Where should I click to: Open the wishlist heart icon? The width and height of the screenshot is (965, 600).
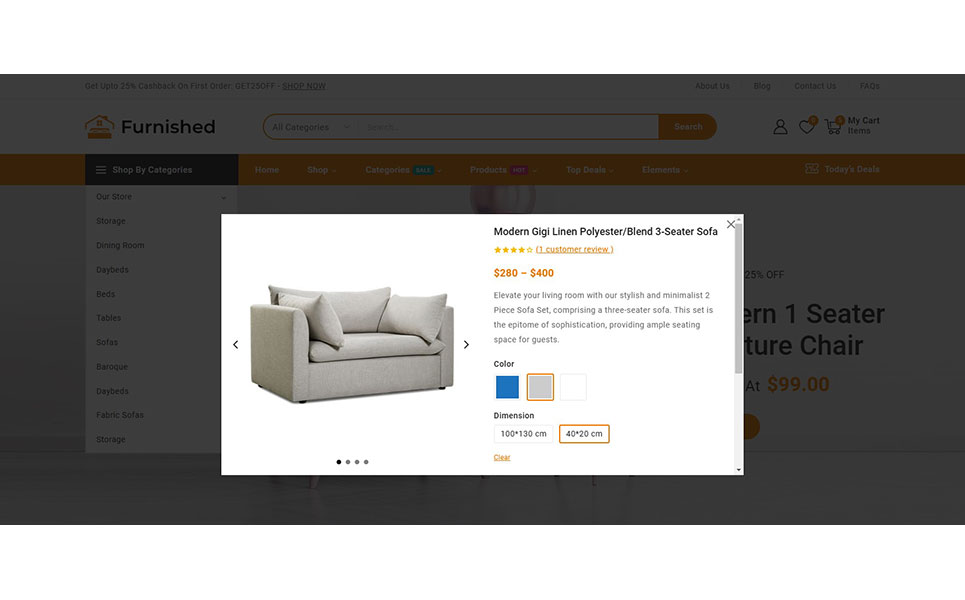806,127
